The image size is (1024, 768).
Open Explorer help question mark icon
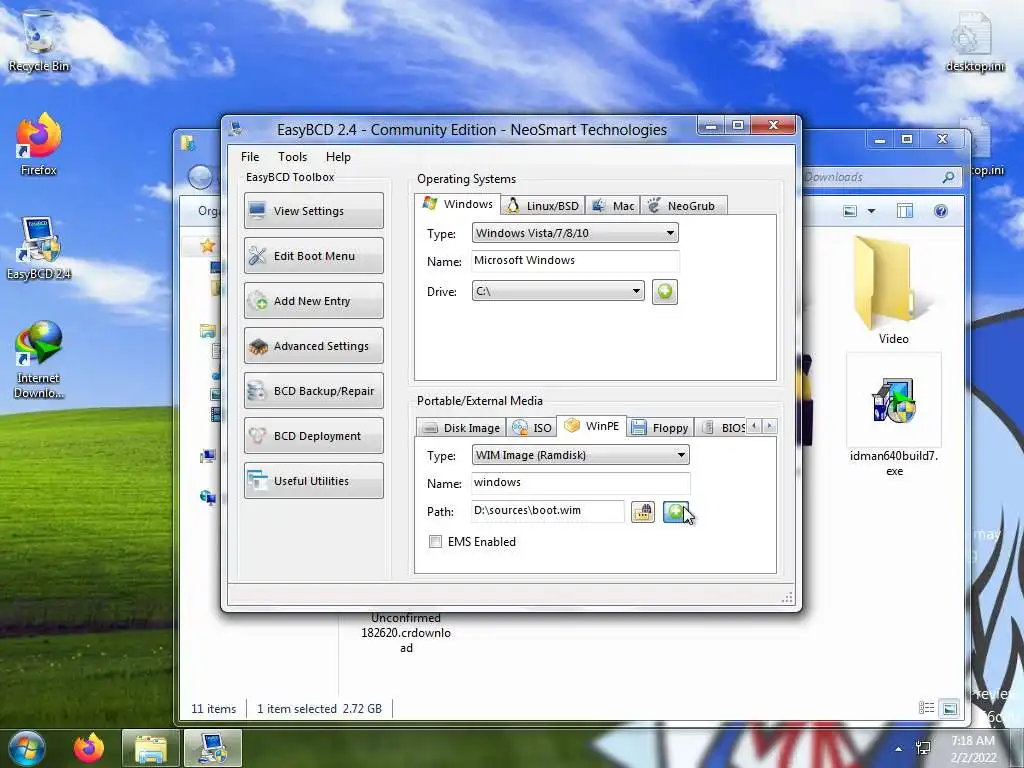(940, 211)
